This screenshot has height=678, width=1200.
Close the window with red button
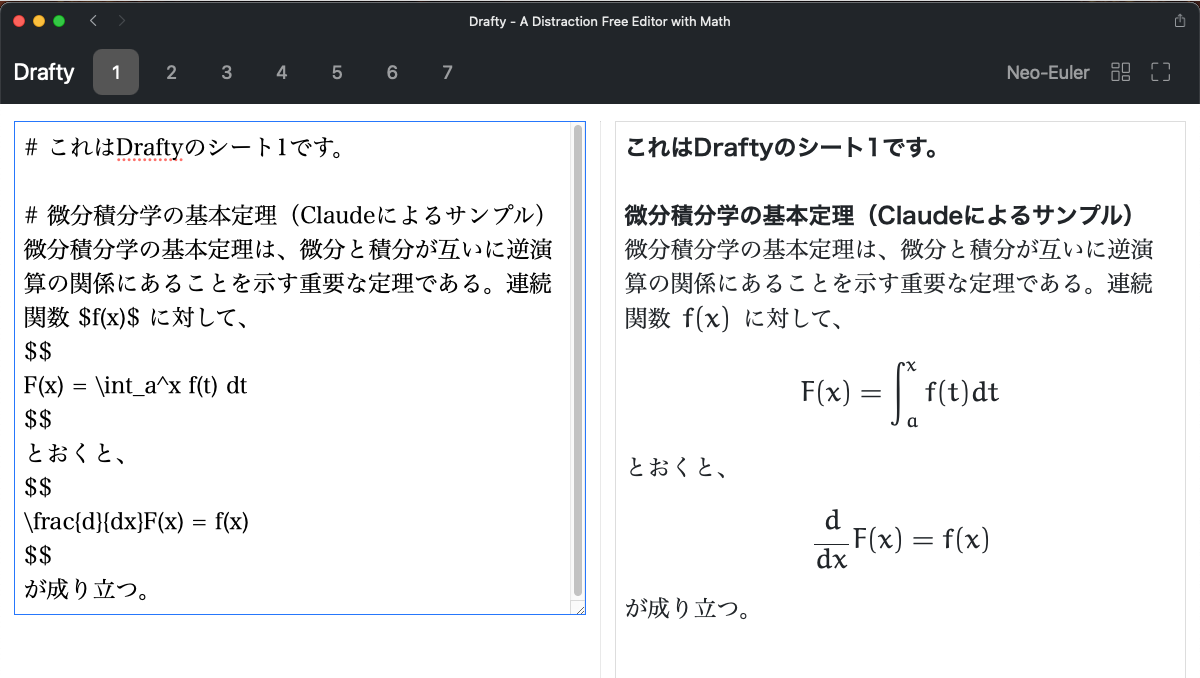tap(19, 21)
